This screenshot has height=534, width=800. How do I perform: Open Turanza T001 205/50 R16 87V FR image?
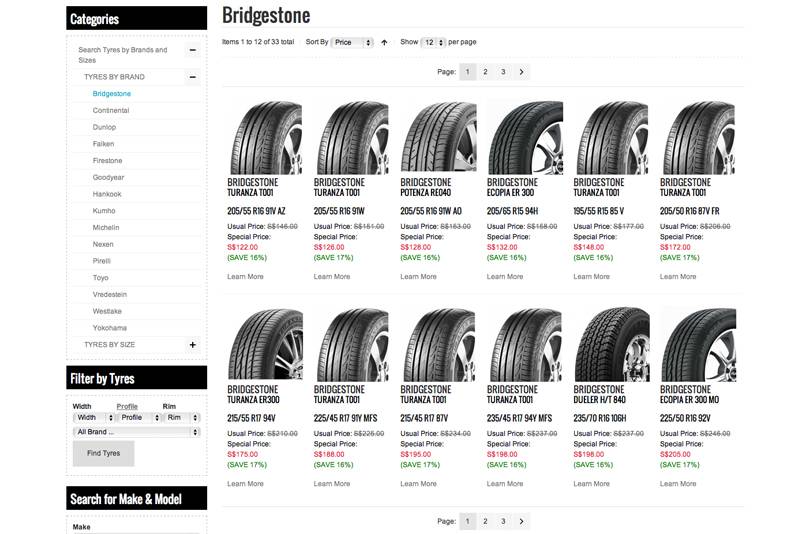(698, 138)
